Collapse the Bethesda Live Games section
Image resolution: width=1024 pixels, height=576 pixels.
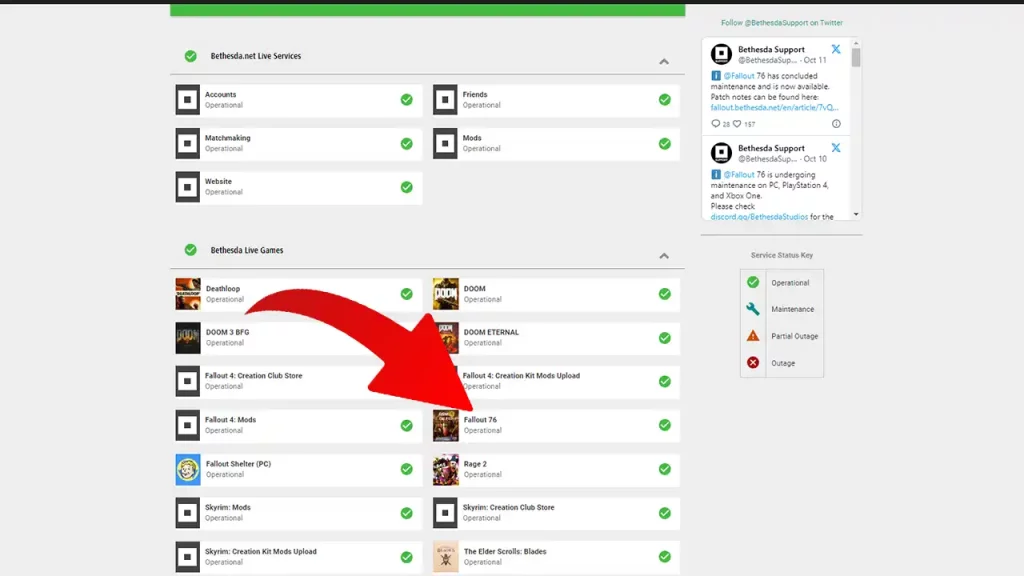pos(664,256)
